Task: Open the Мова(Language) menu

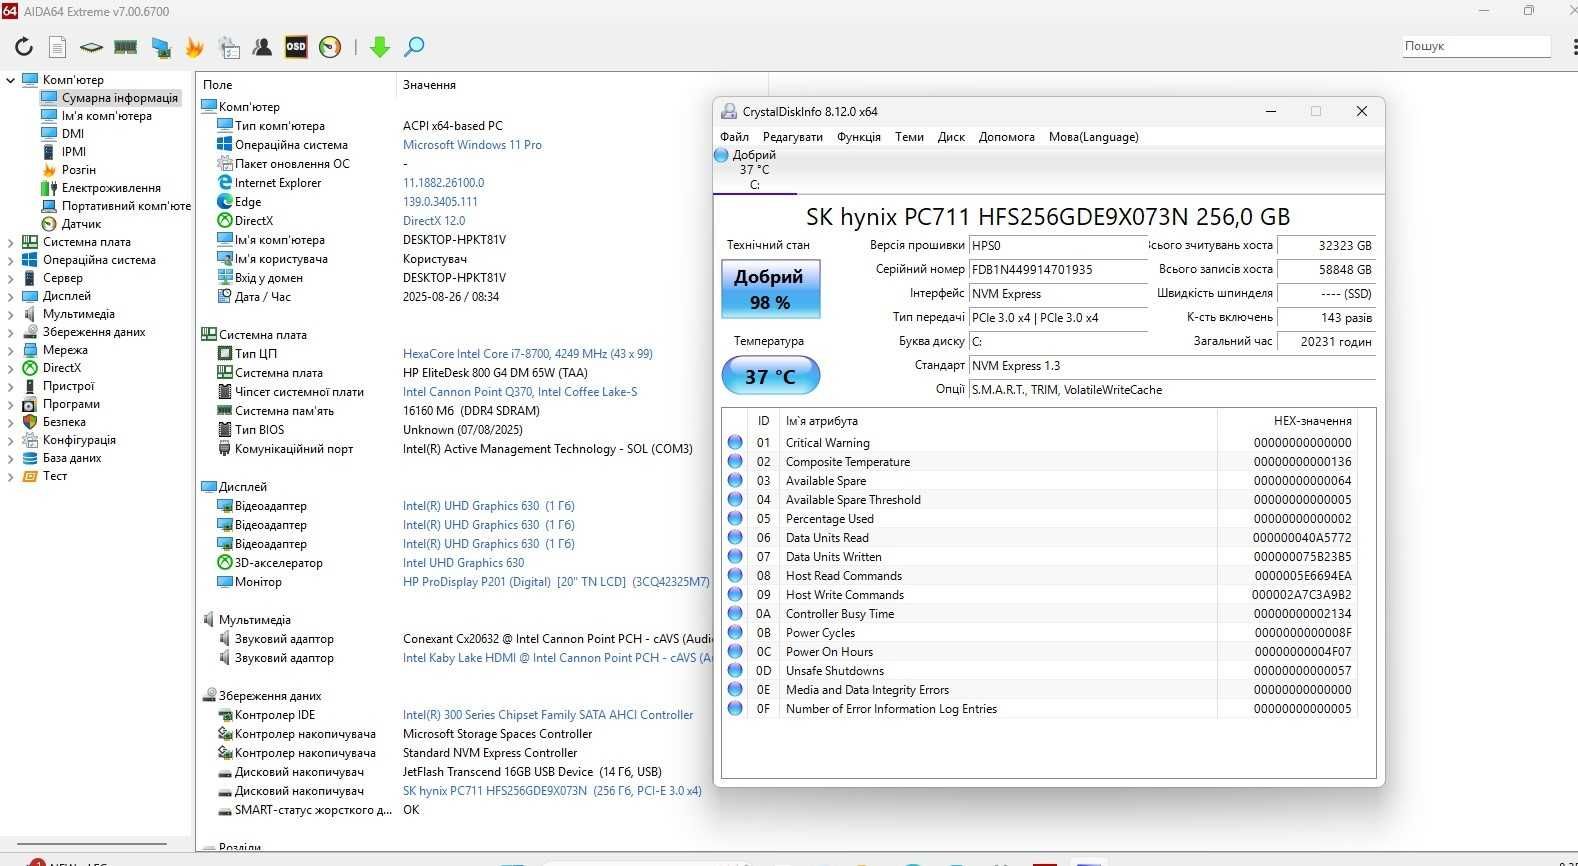Action: point(1093,137)
